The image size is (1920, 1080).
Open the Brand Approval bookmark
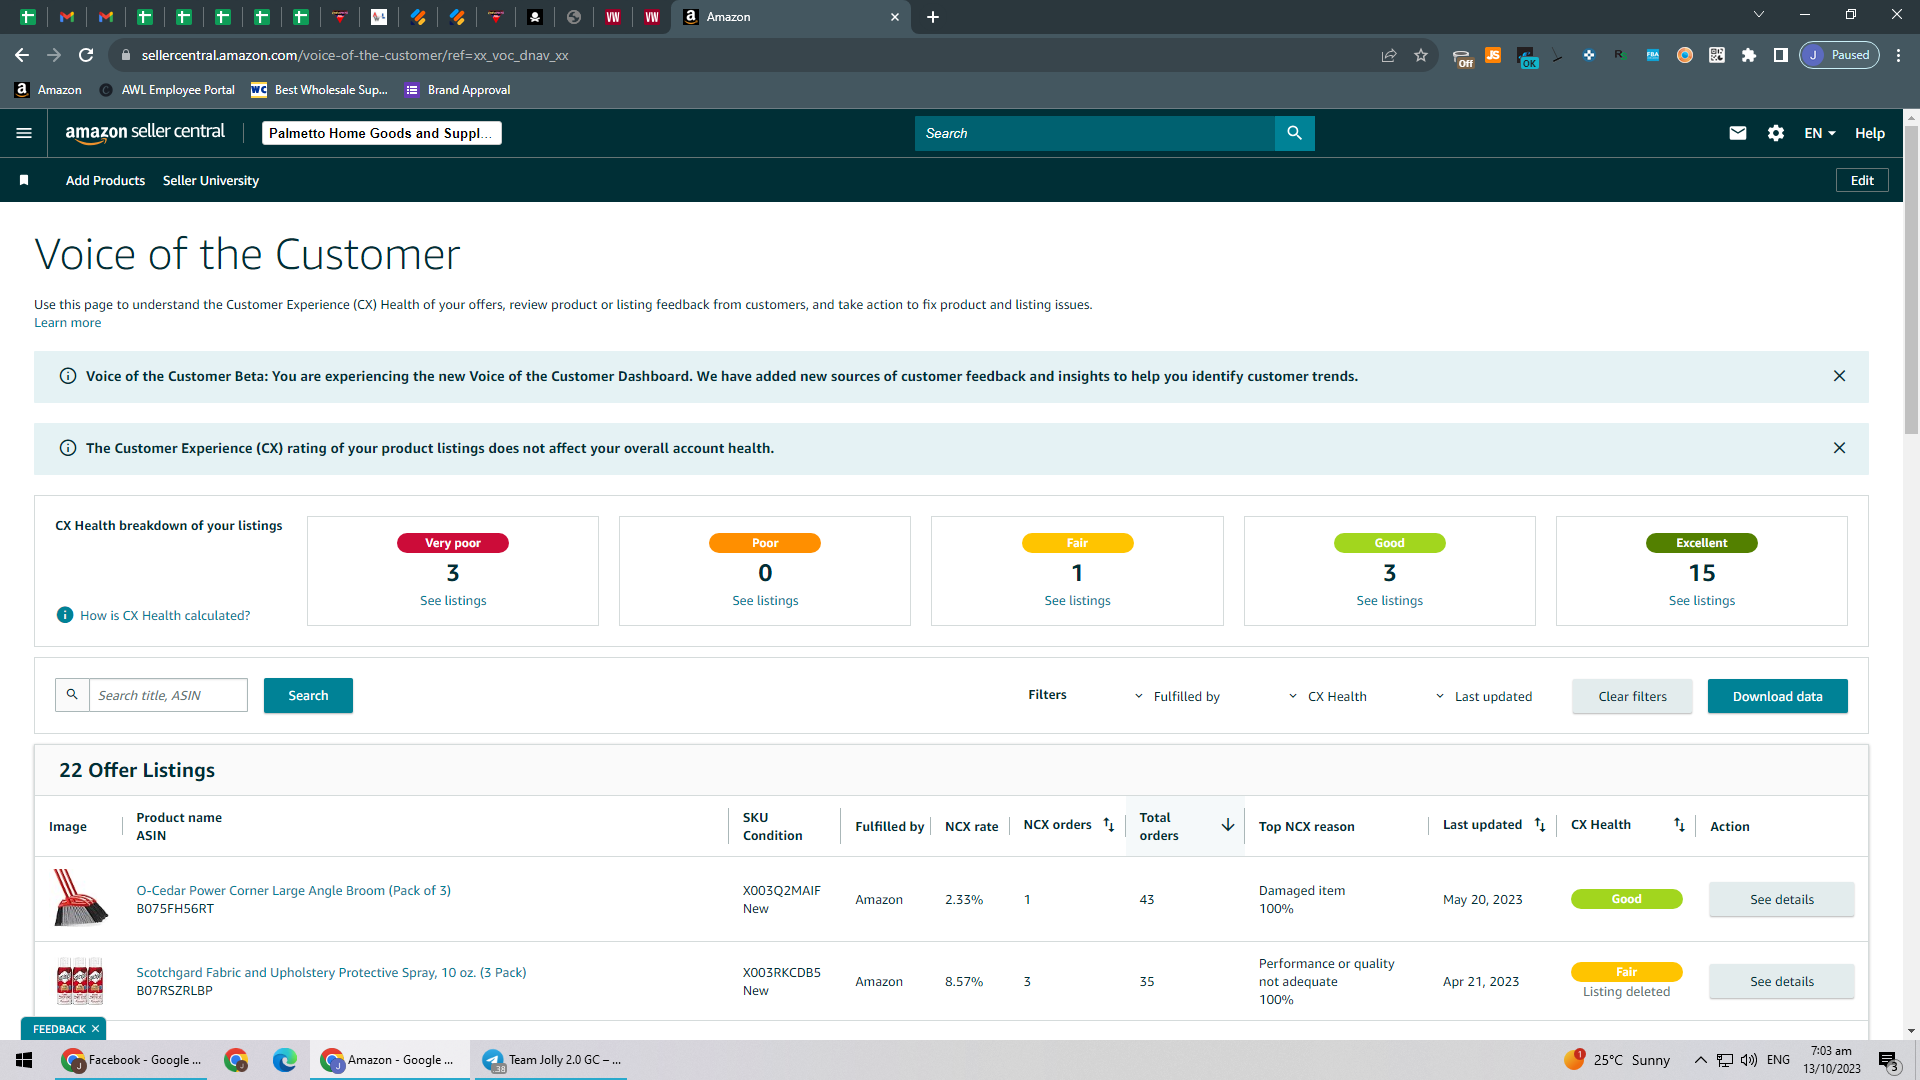(458, 90)
